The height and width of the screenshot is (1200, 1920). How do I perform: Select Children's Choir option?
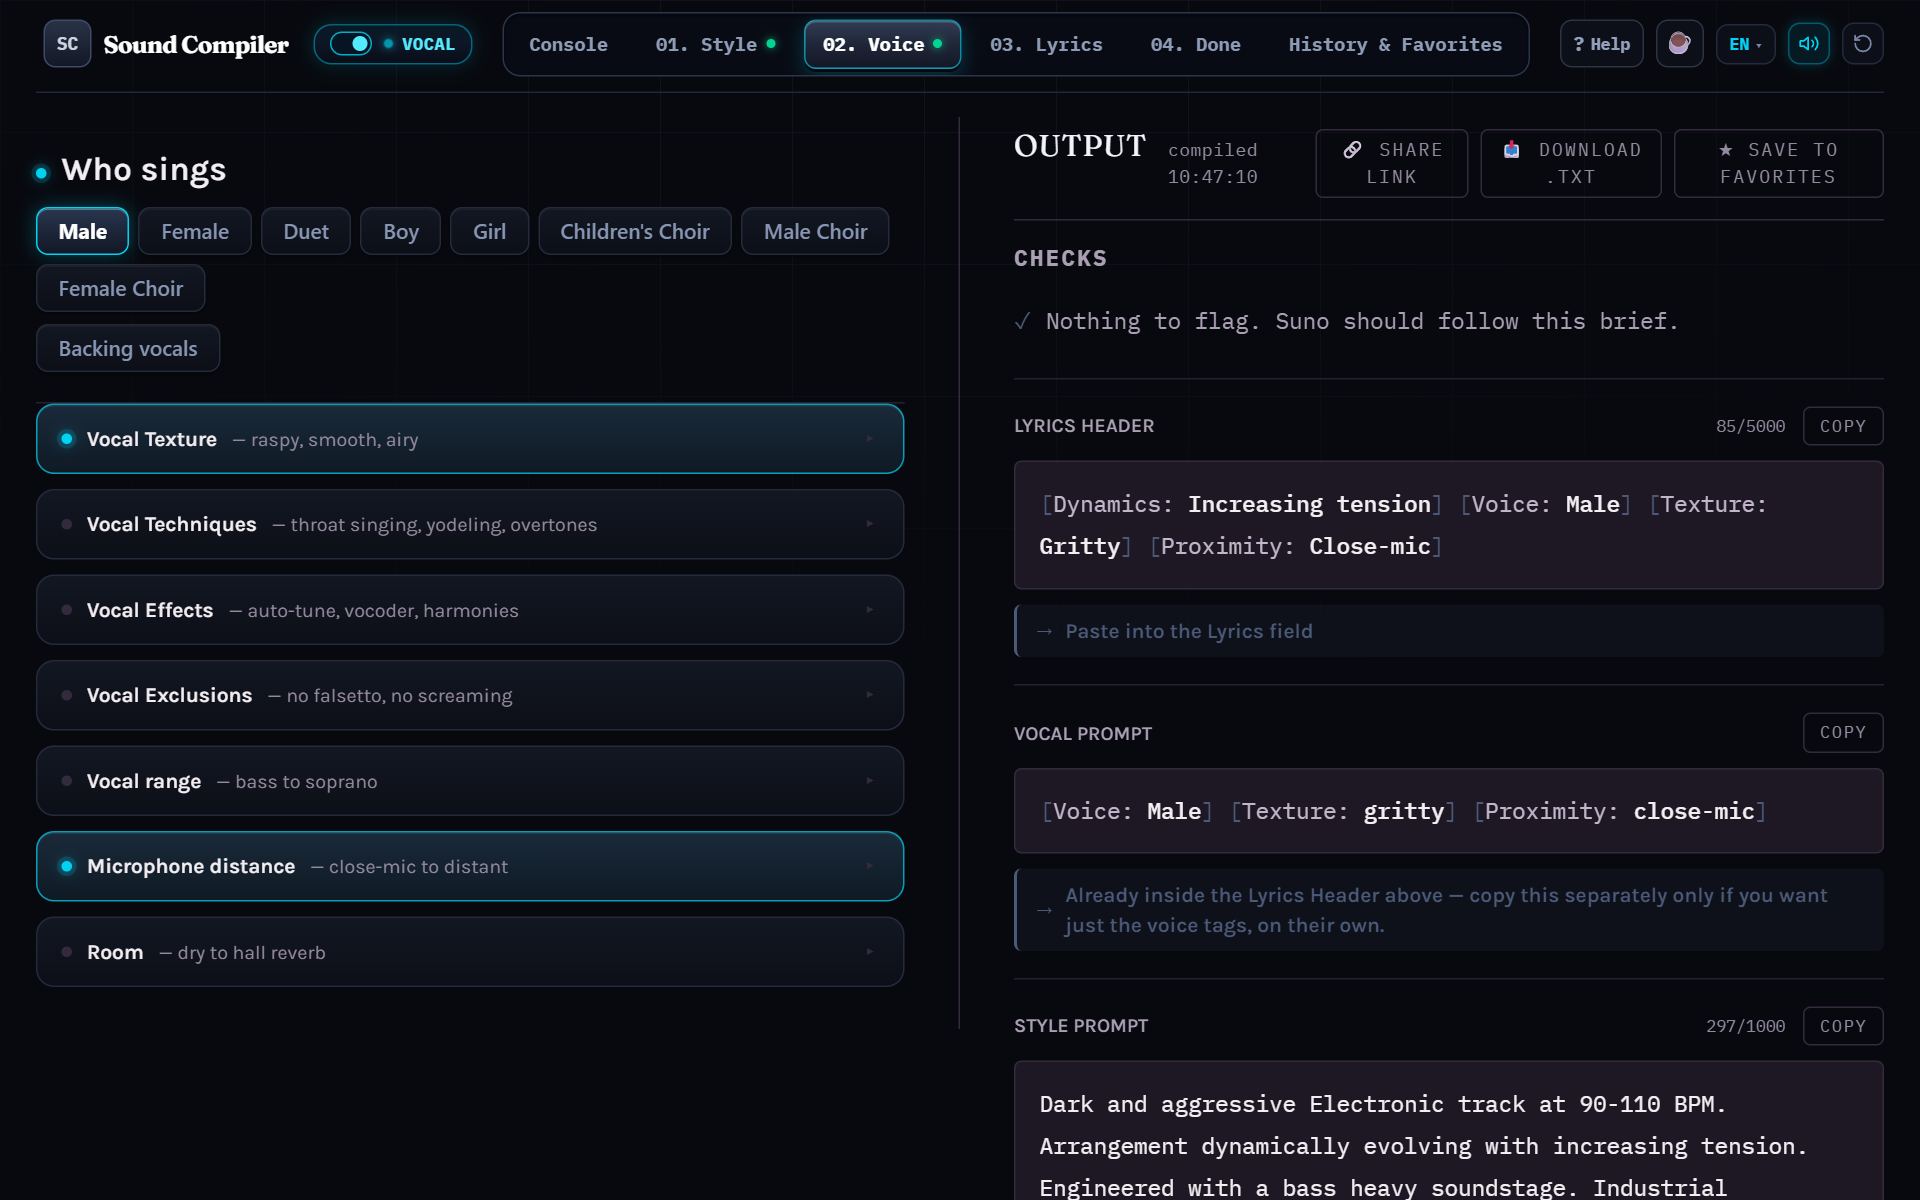[635, 231]
